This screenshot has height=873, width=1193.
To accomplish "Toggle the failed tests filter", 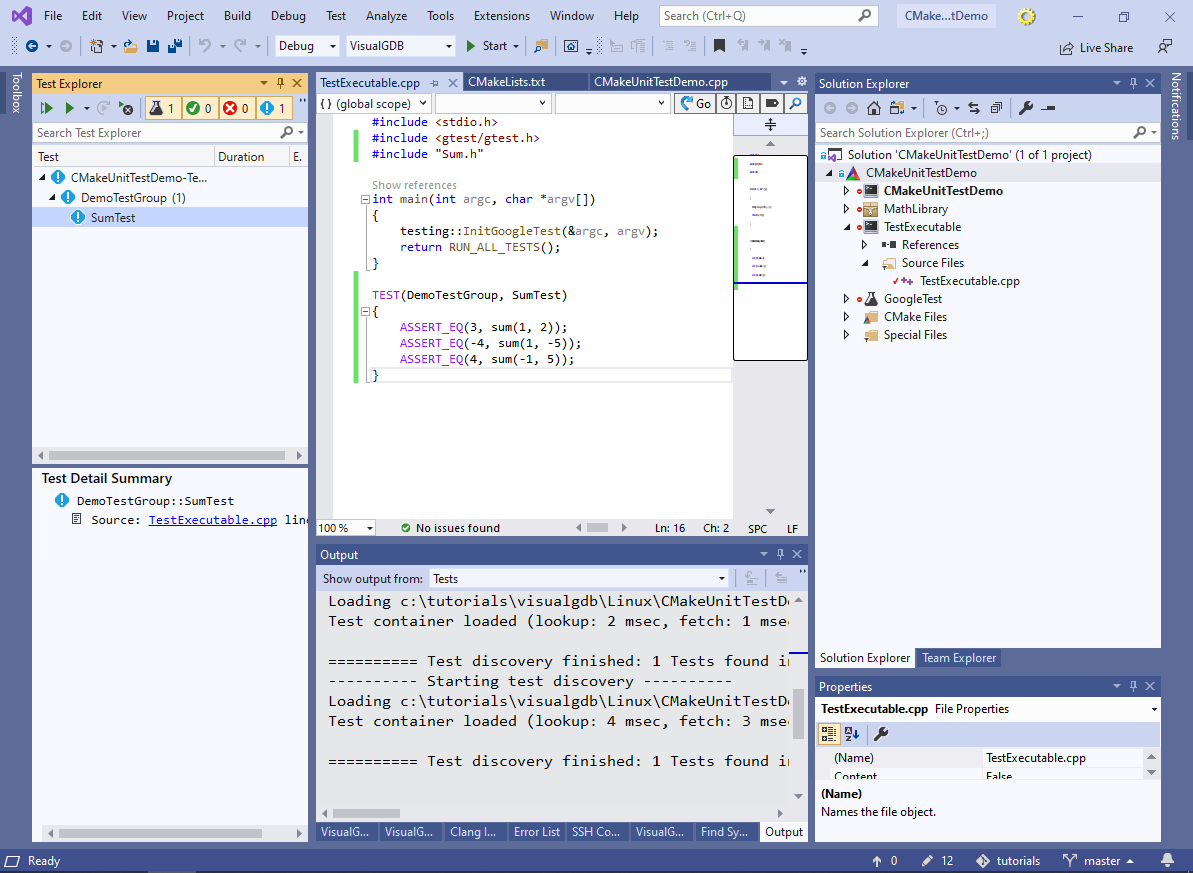I will 236,108.
